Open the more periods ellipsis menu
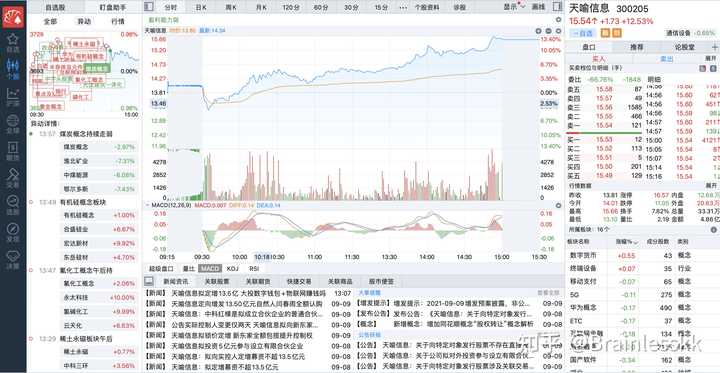 pos(403,7)
